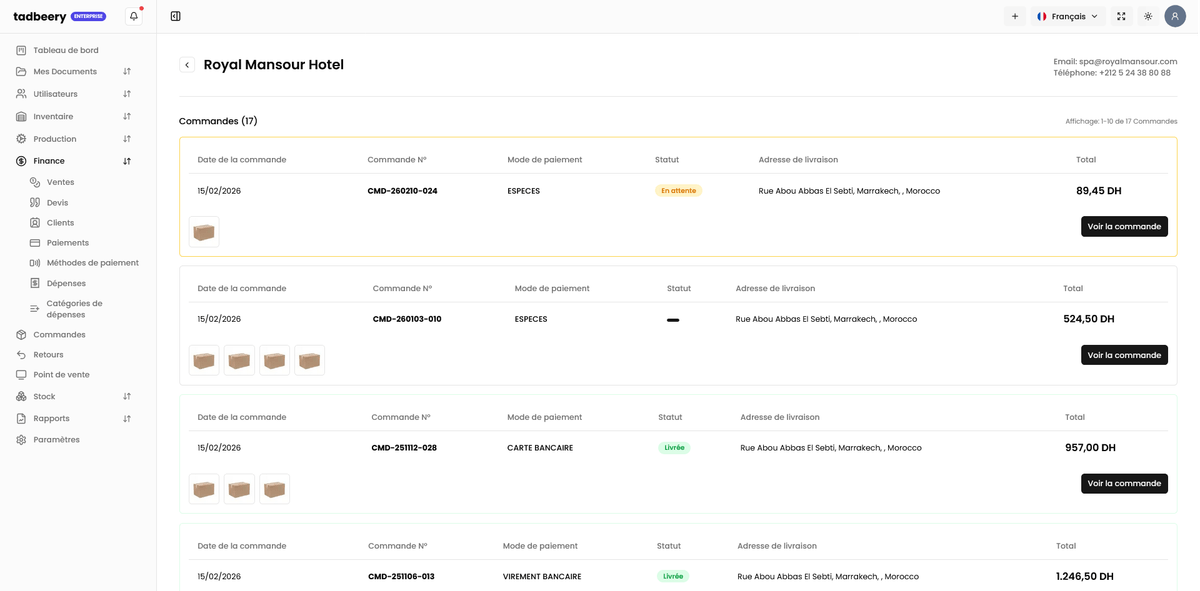
Task: Go back using the arrow beside Royal Mansour Hotel
Action: (x=187, y=65)
